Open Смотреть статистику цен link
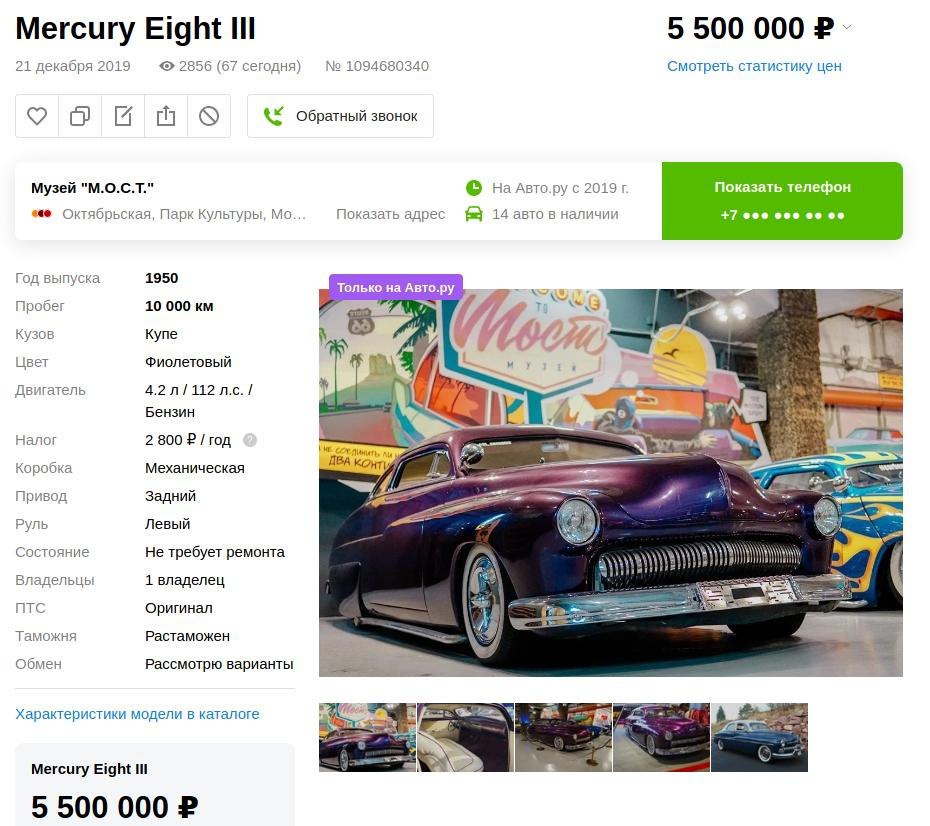 754,66
